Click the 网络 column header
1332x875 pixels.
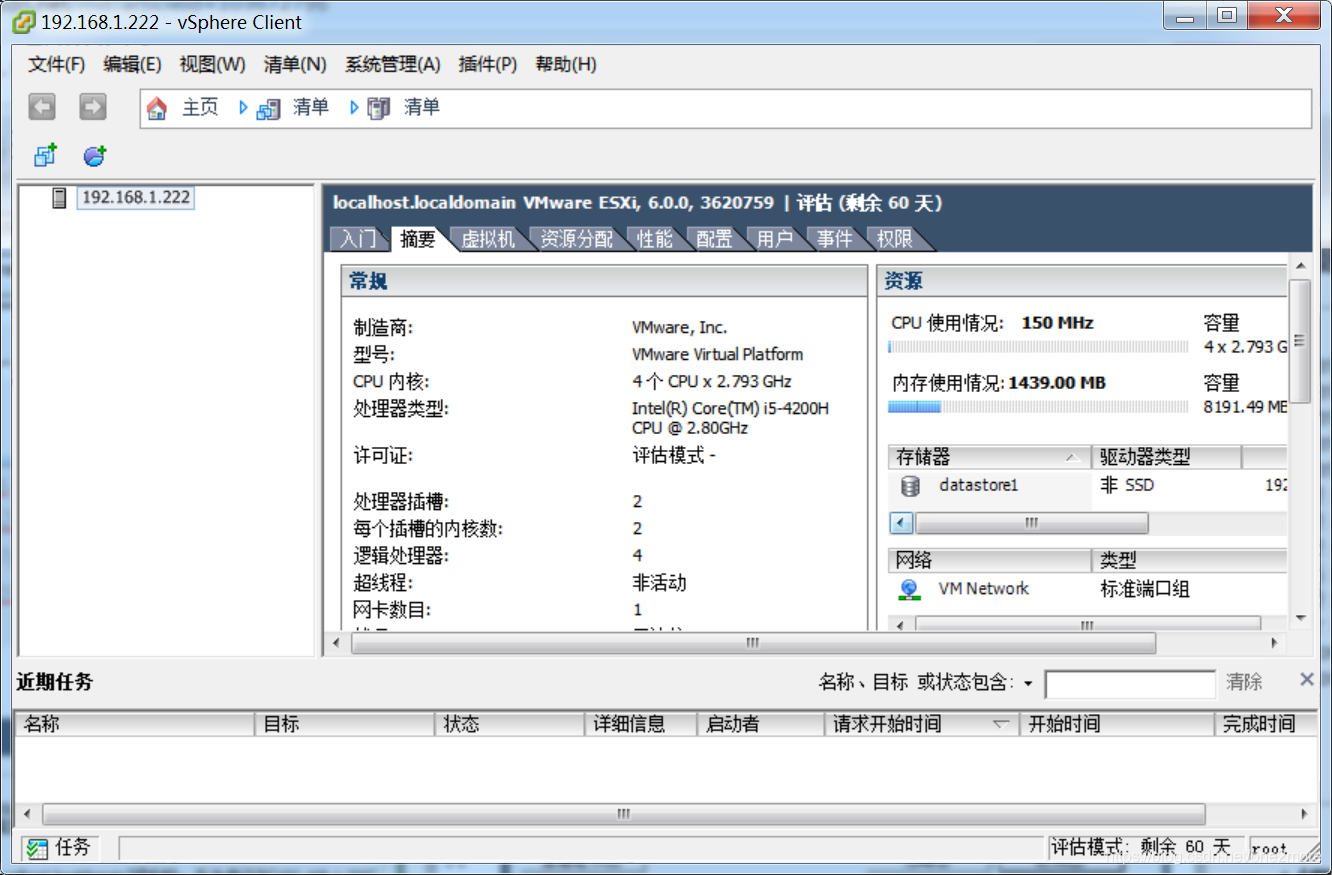[988, 560]
